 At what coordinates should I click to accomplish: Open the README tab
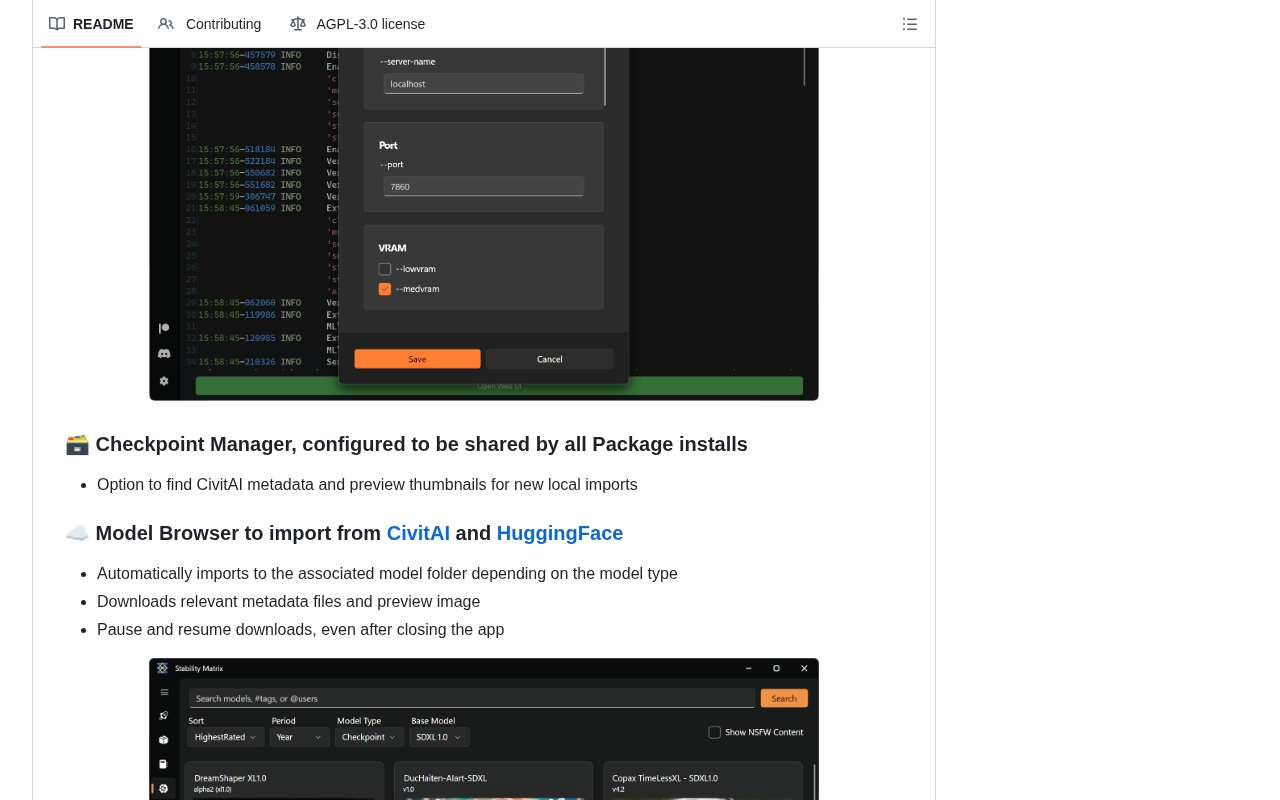pyautogui.click(x=91, y=24)
